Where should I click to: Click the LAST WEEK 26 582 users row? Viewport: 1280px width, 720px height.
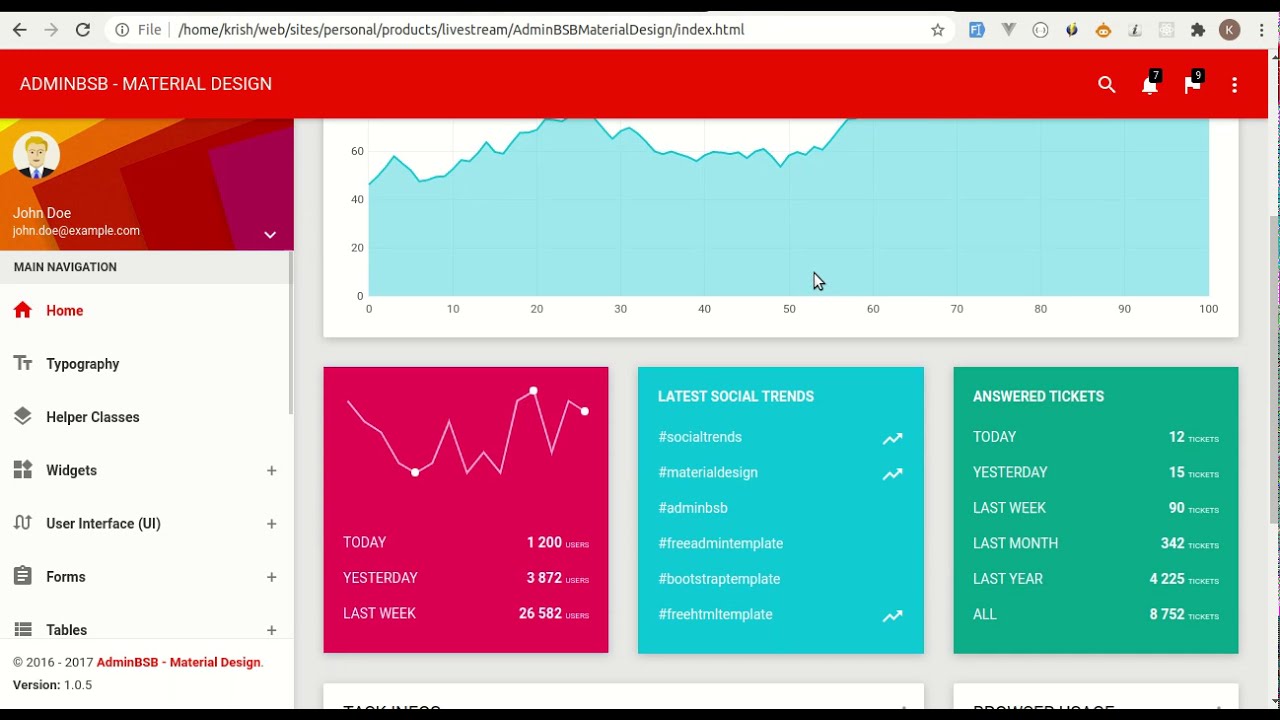point(466,614)
